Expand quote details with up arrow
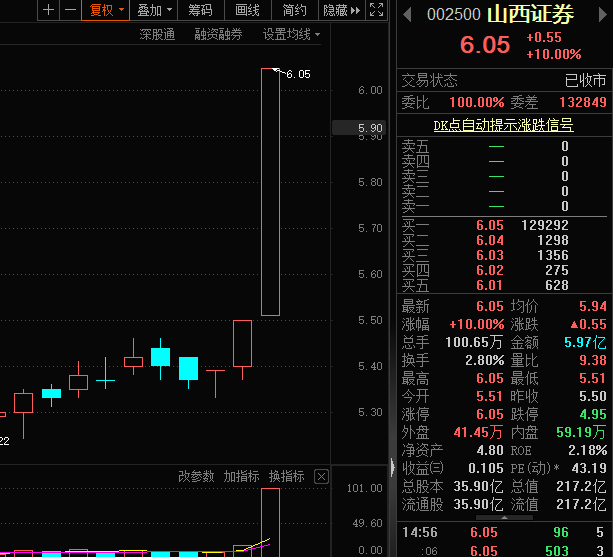This screenshot has width=613, height=557. (x=504, y=518)
